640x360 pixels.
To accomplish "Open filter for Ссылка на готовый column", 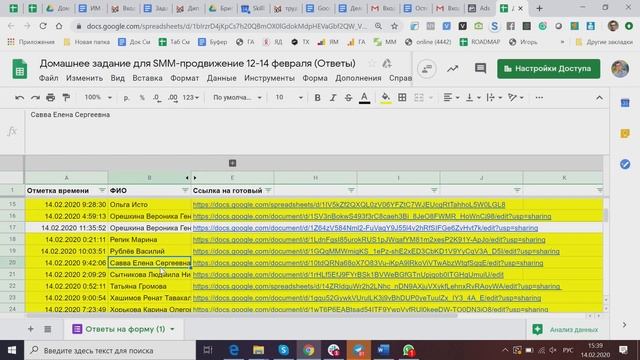I will pyautogui.click(x=268, y=190).
